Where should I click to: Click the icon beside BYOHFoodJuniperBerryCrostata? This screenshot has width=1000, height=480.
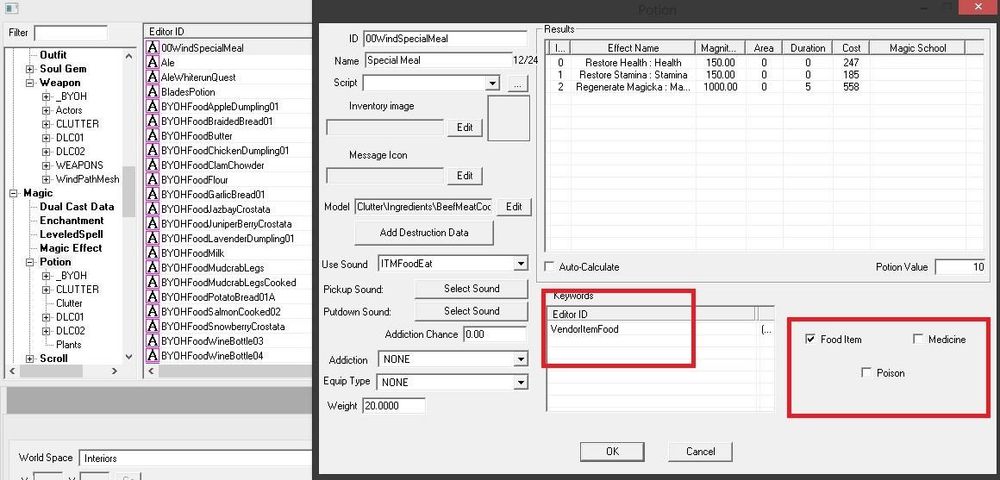point(152,224)
